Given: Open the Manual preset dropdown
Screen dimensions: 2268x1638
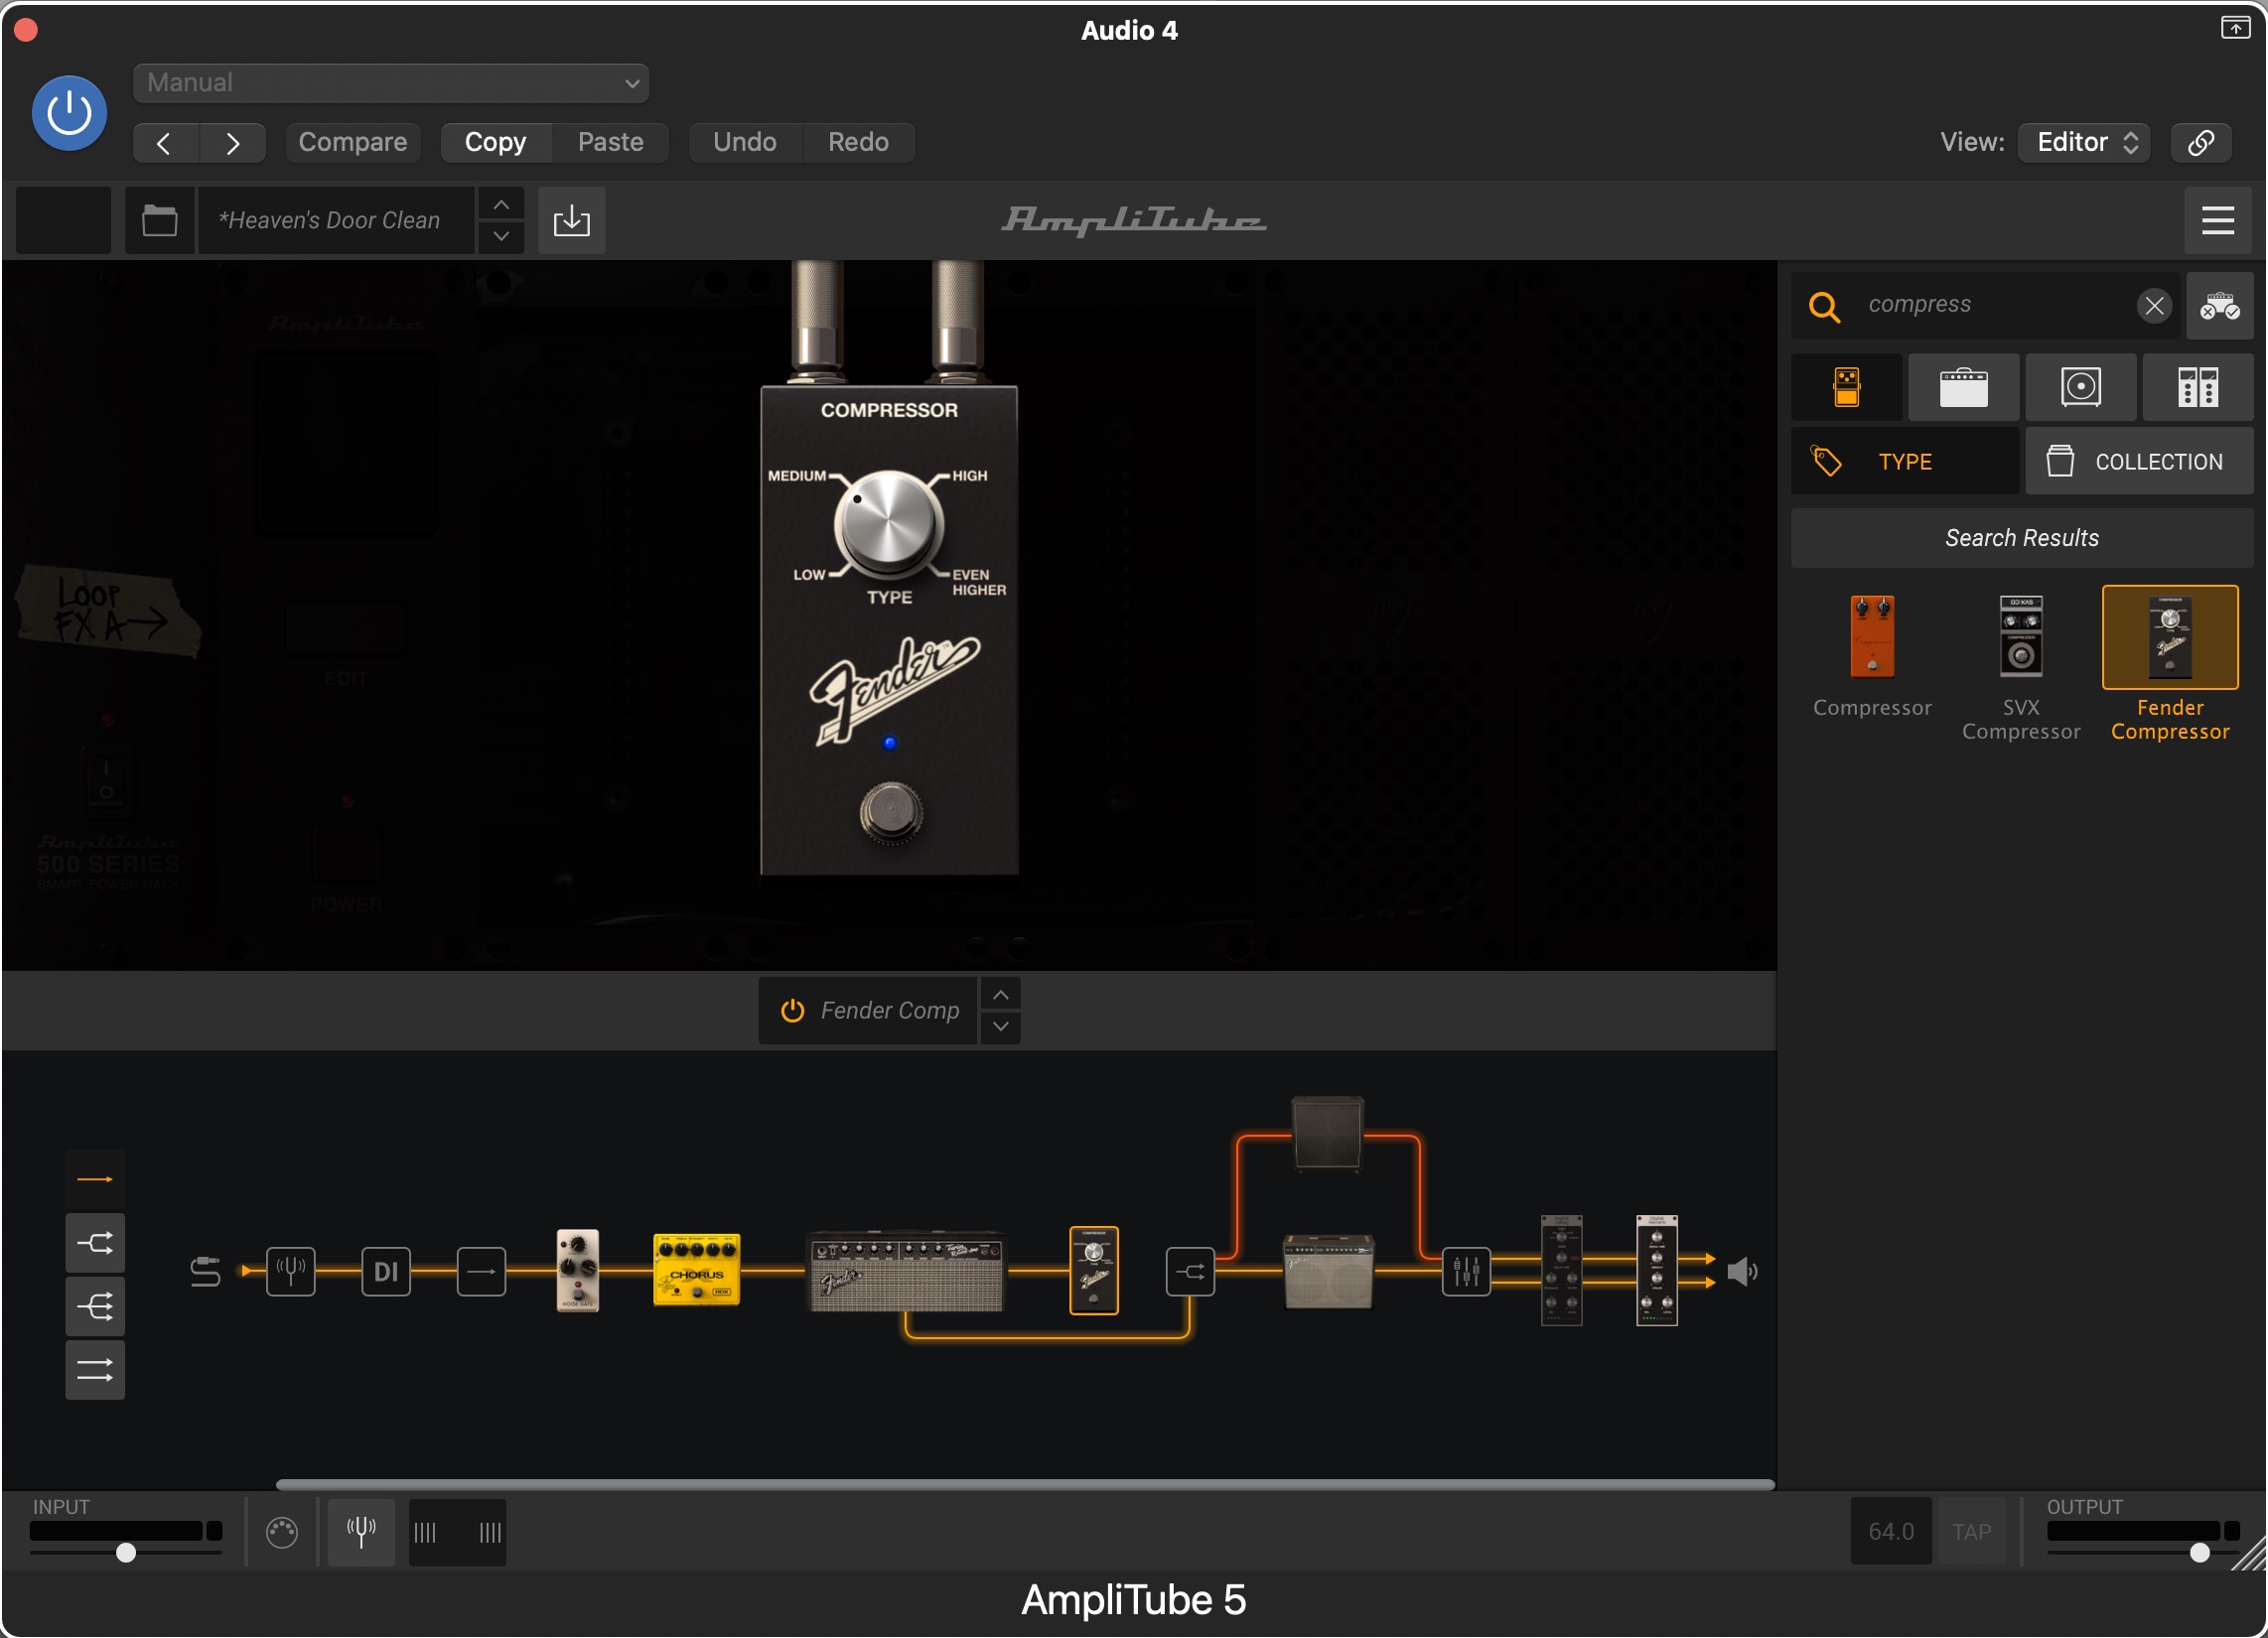Looking at the screenshot, I should coord(390,83).
